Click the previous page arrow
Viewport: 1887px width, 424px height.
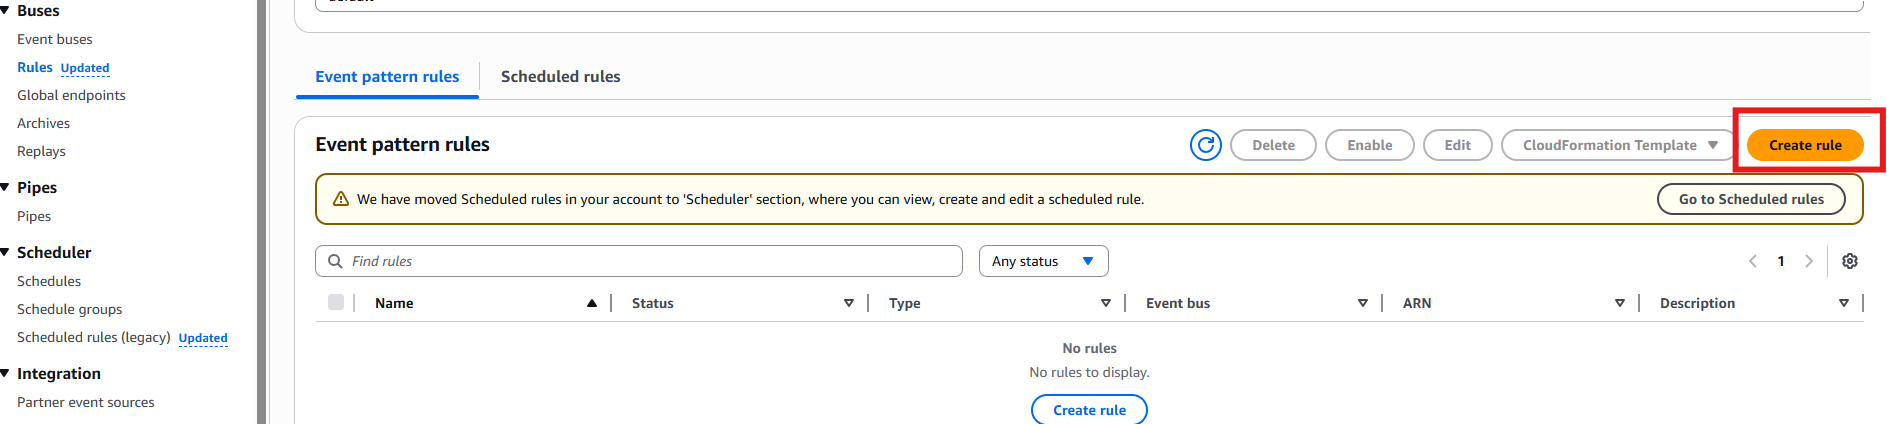1752,261
